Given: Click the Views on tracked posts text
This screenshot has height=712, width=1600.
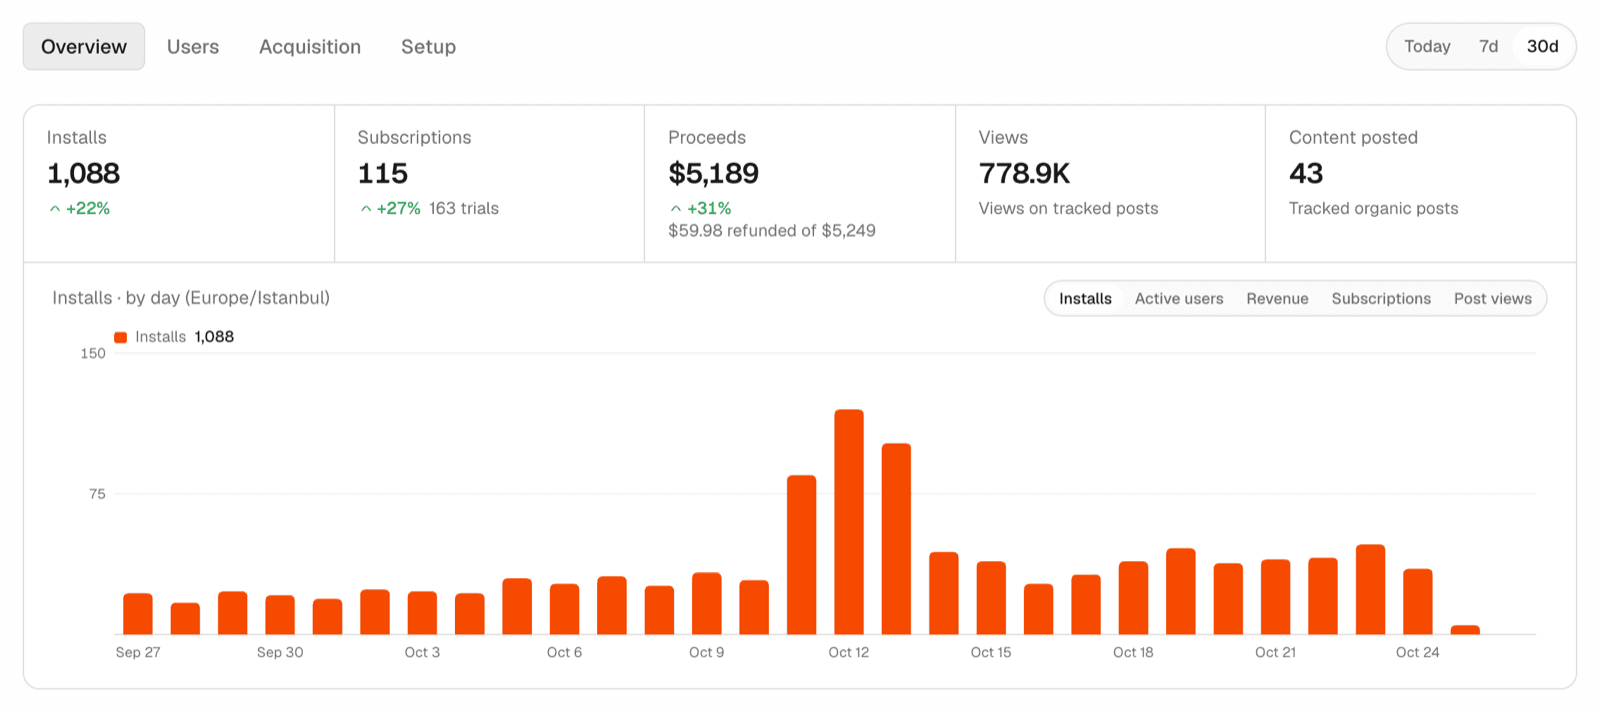Looking at the screenshot, I should (1068, 208).
